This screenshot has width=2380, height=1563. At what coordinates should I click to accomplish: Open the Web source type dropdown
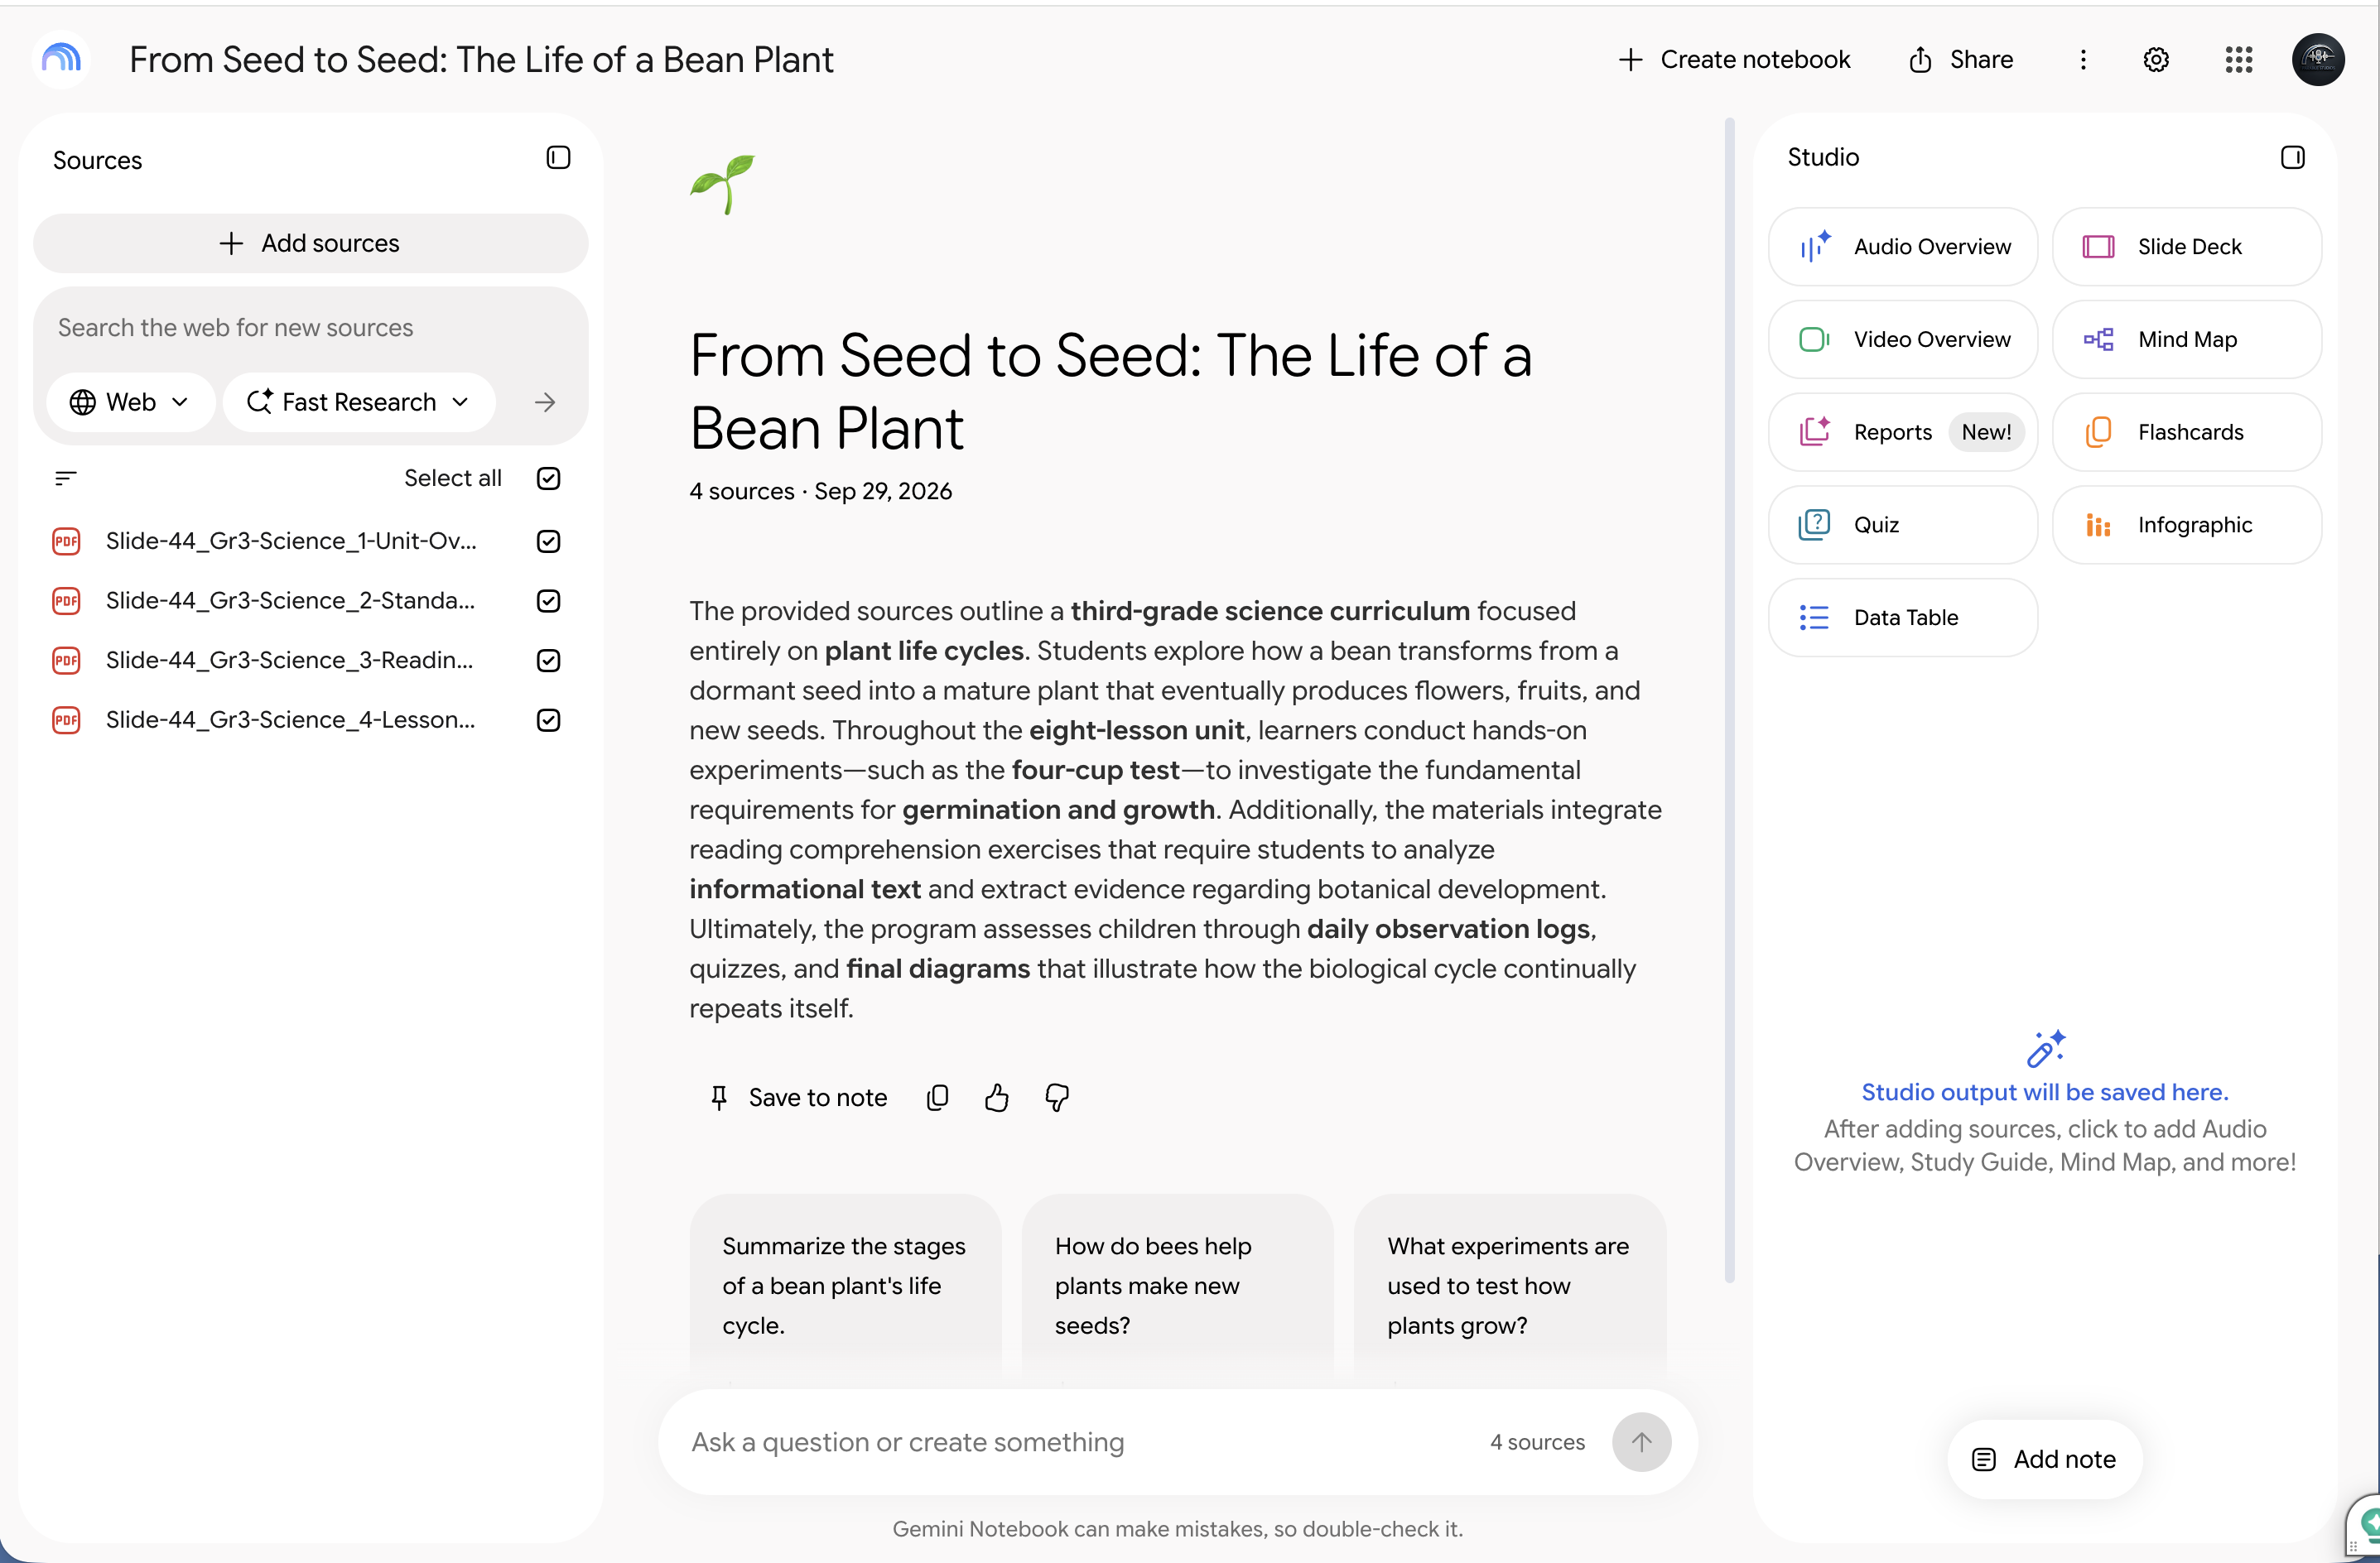[130, 402]
